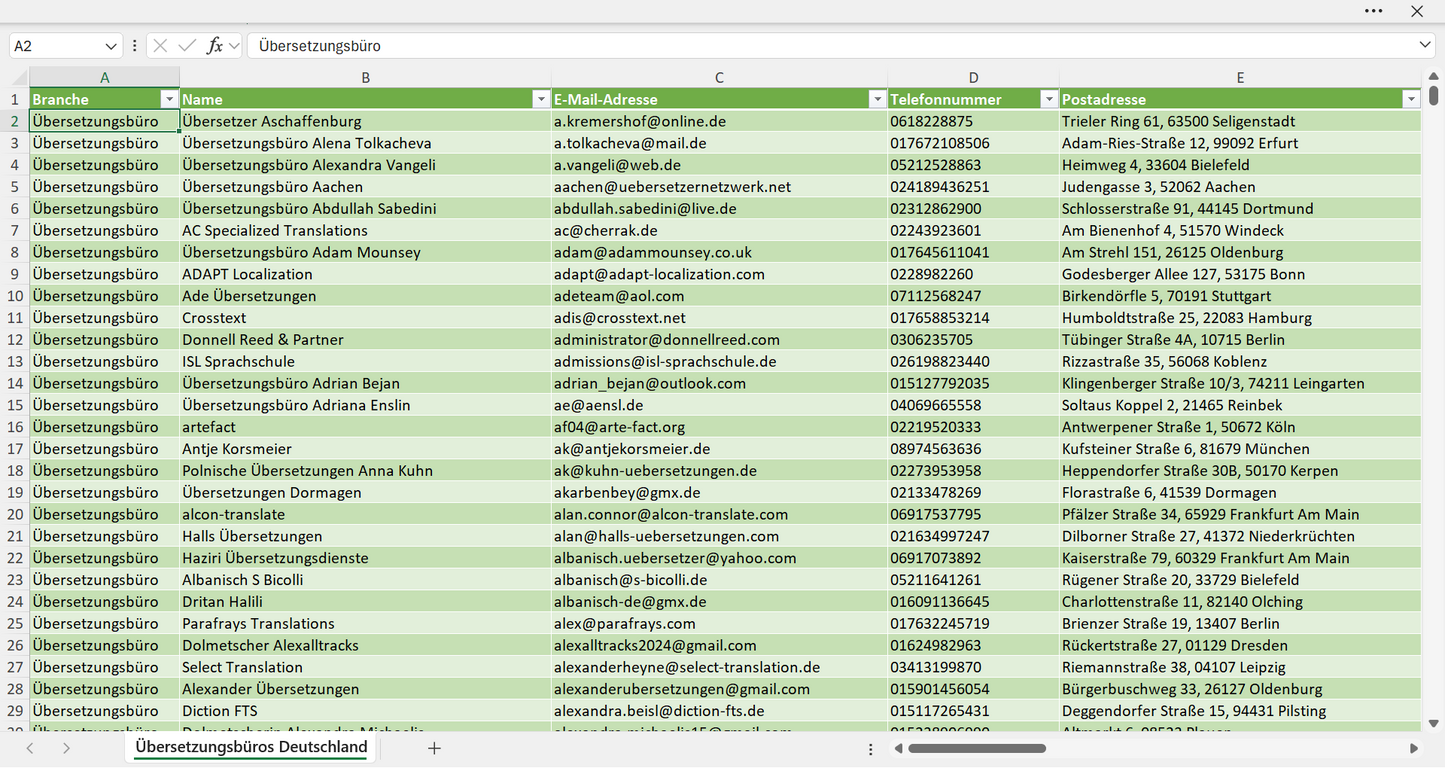This screenshot has width=1445, height=768.
Task: Click the next sheet navigation arrow
Action: [66, 748]
